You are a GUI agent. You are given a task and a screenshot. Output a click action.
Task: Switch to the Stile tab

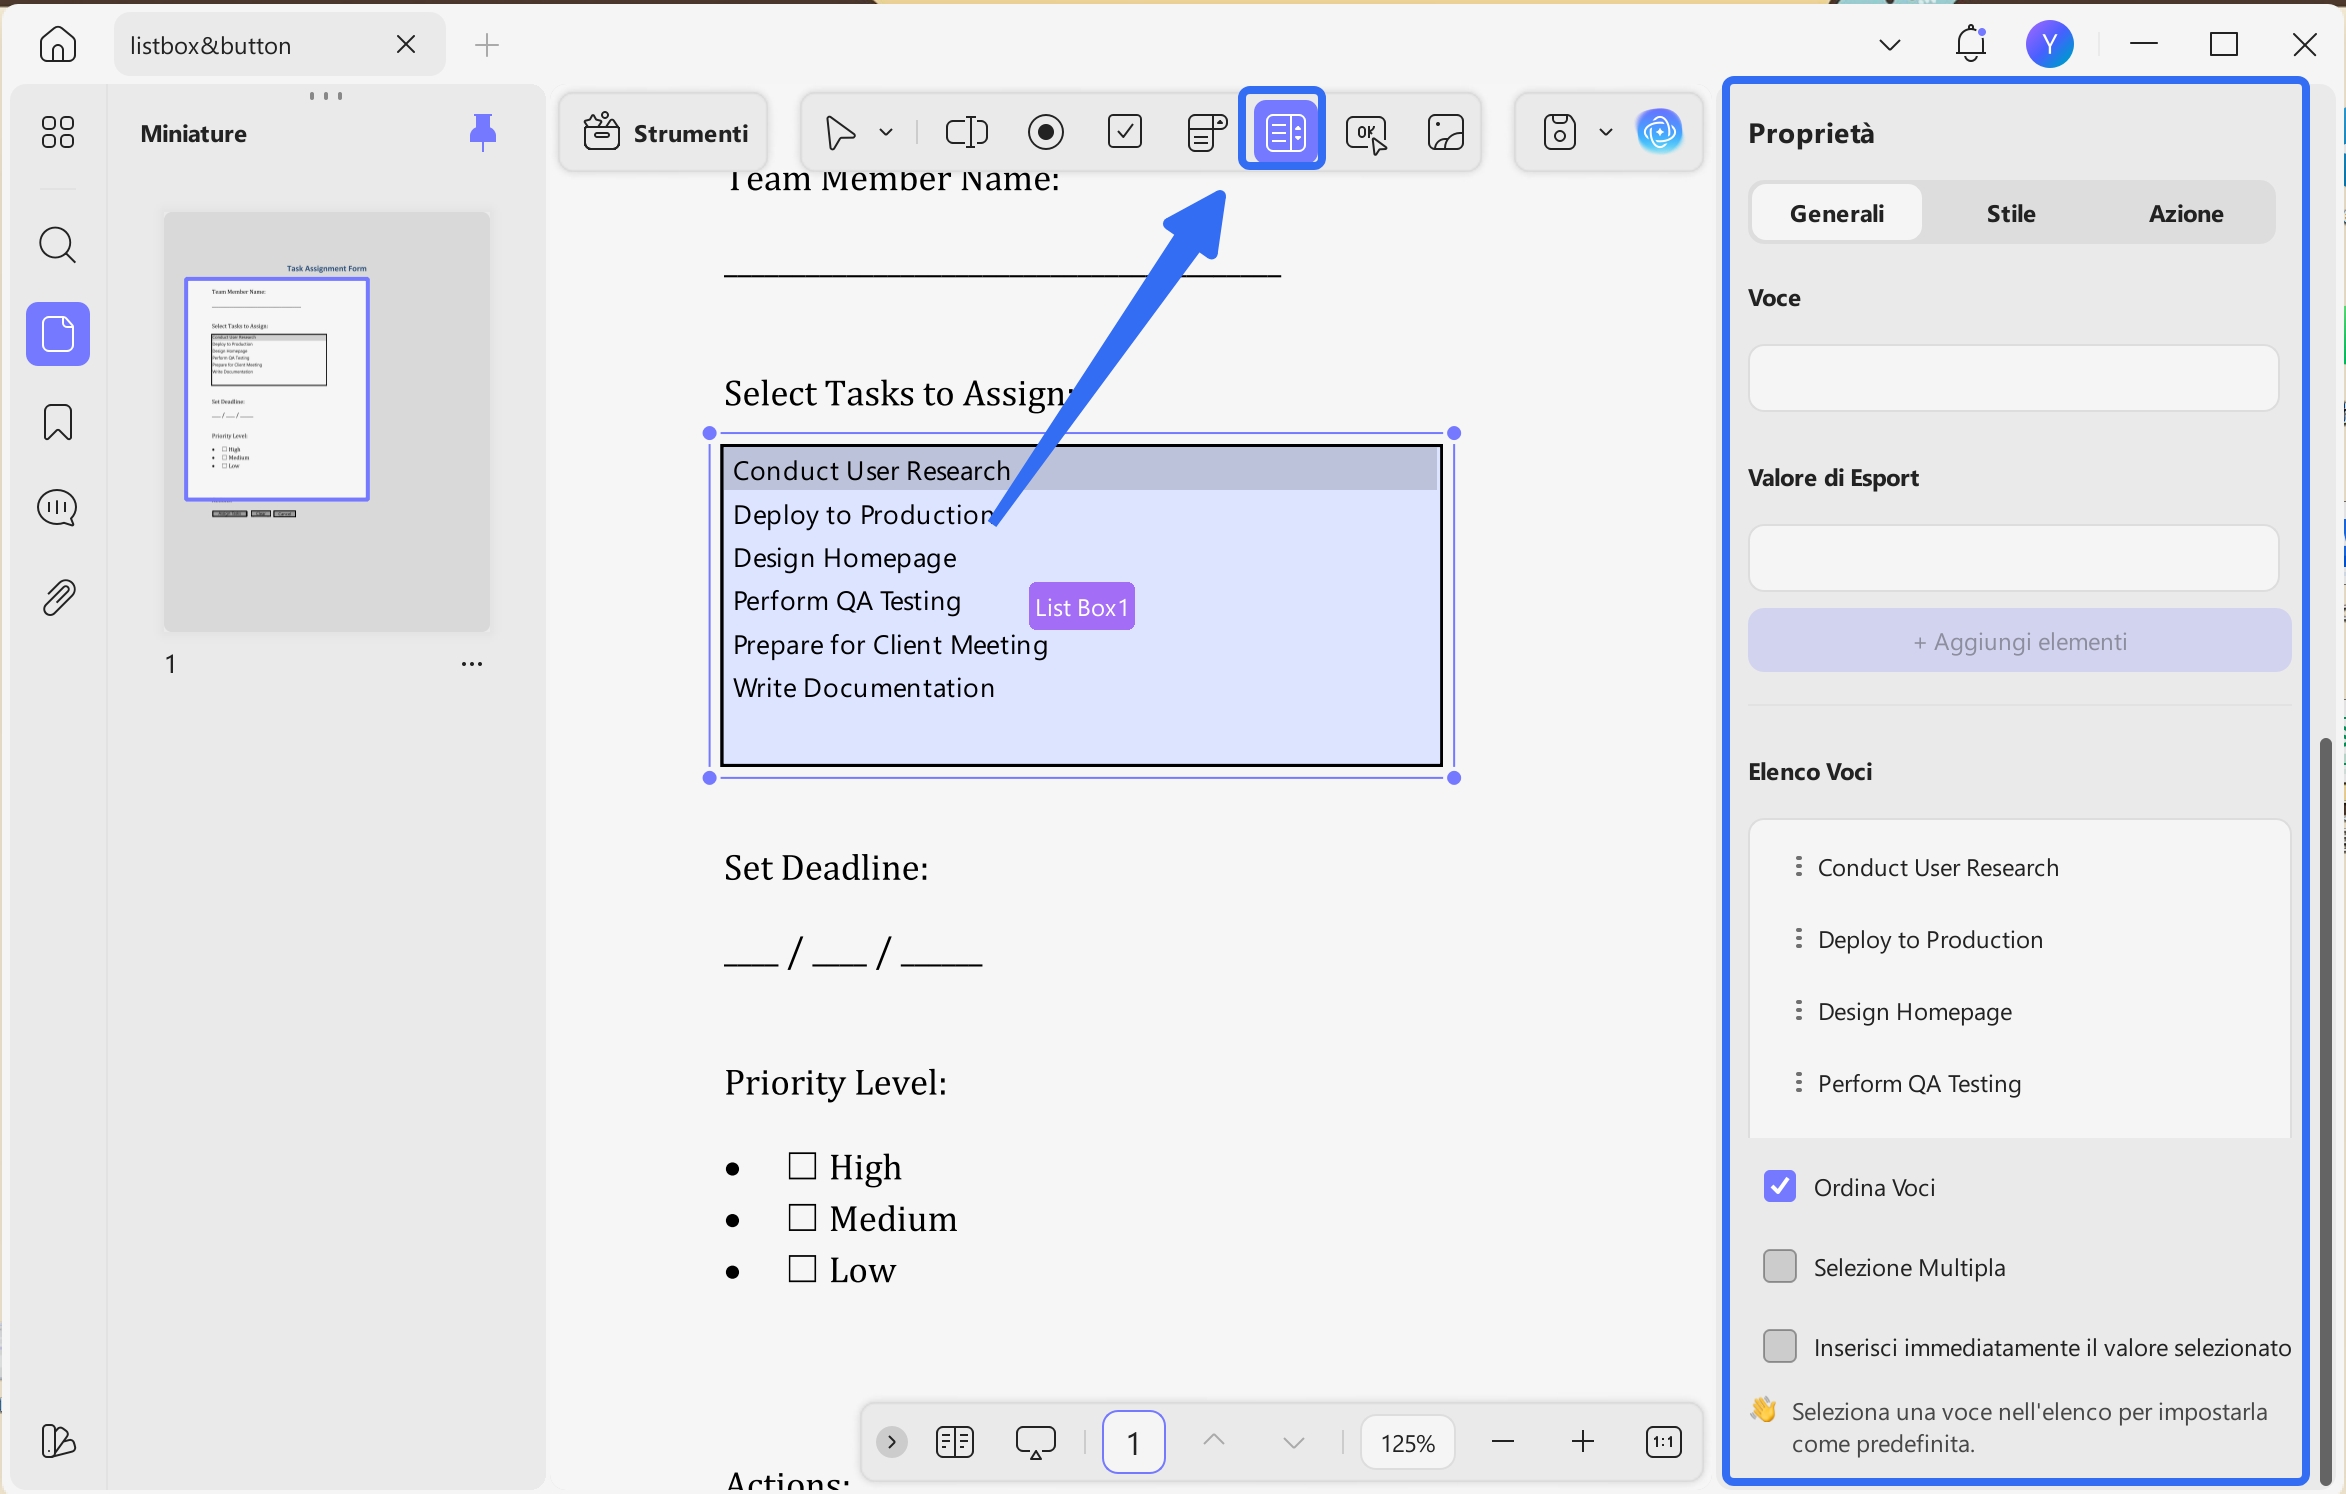coord(2010,213)
